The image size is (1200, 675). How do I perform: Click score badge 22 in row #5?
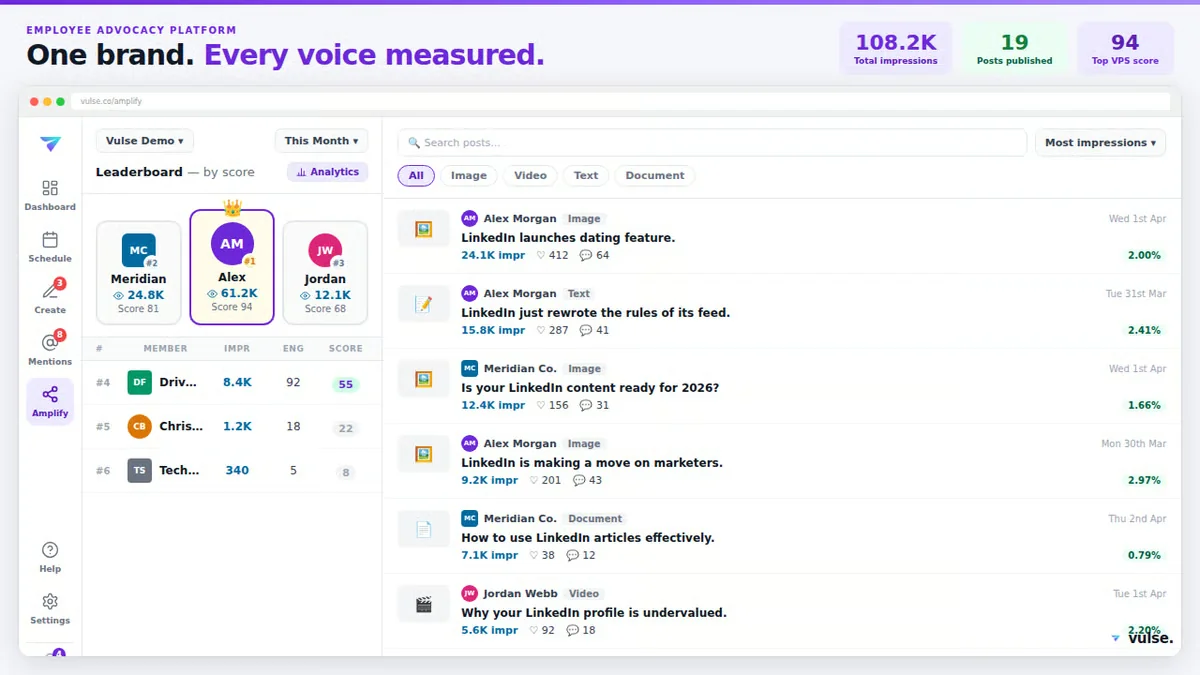tap(346, 428)
